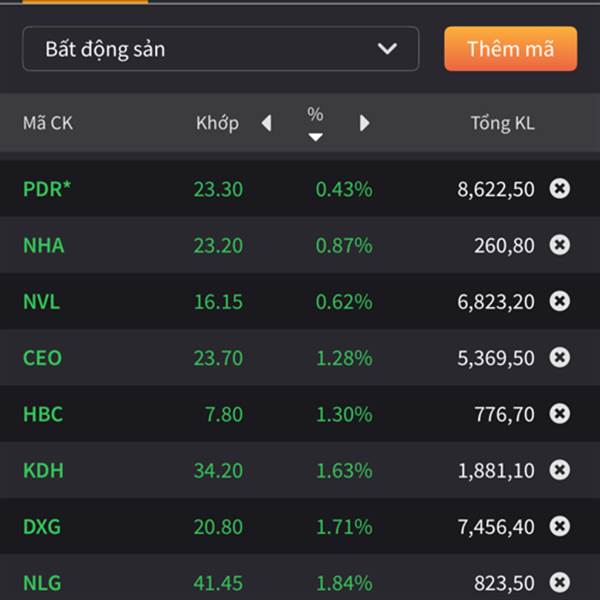Sort by the Khớp column header
Viewport: 600px width, 600px height.
217,123
